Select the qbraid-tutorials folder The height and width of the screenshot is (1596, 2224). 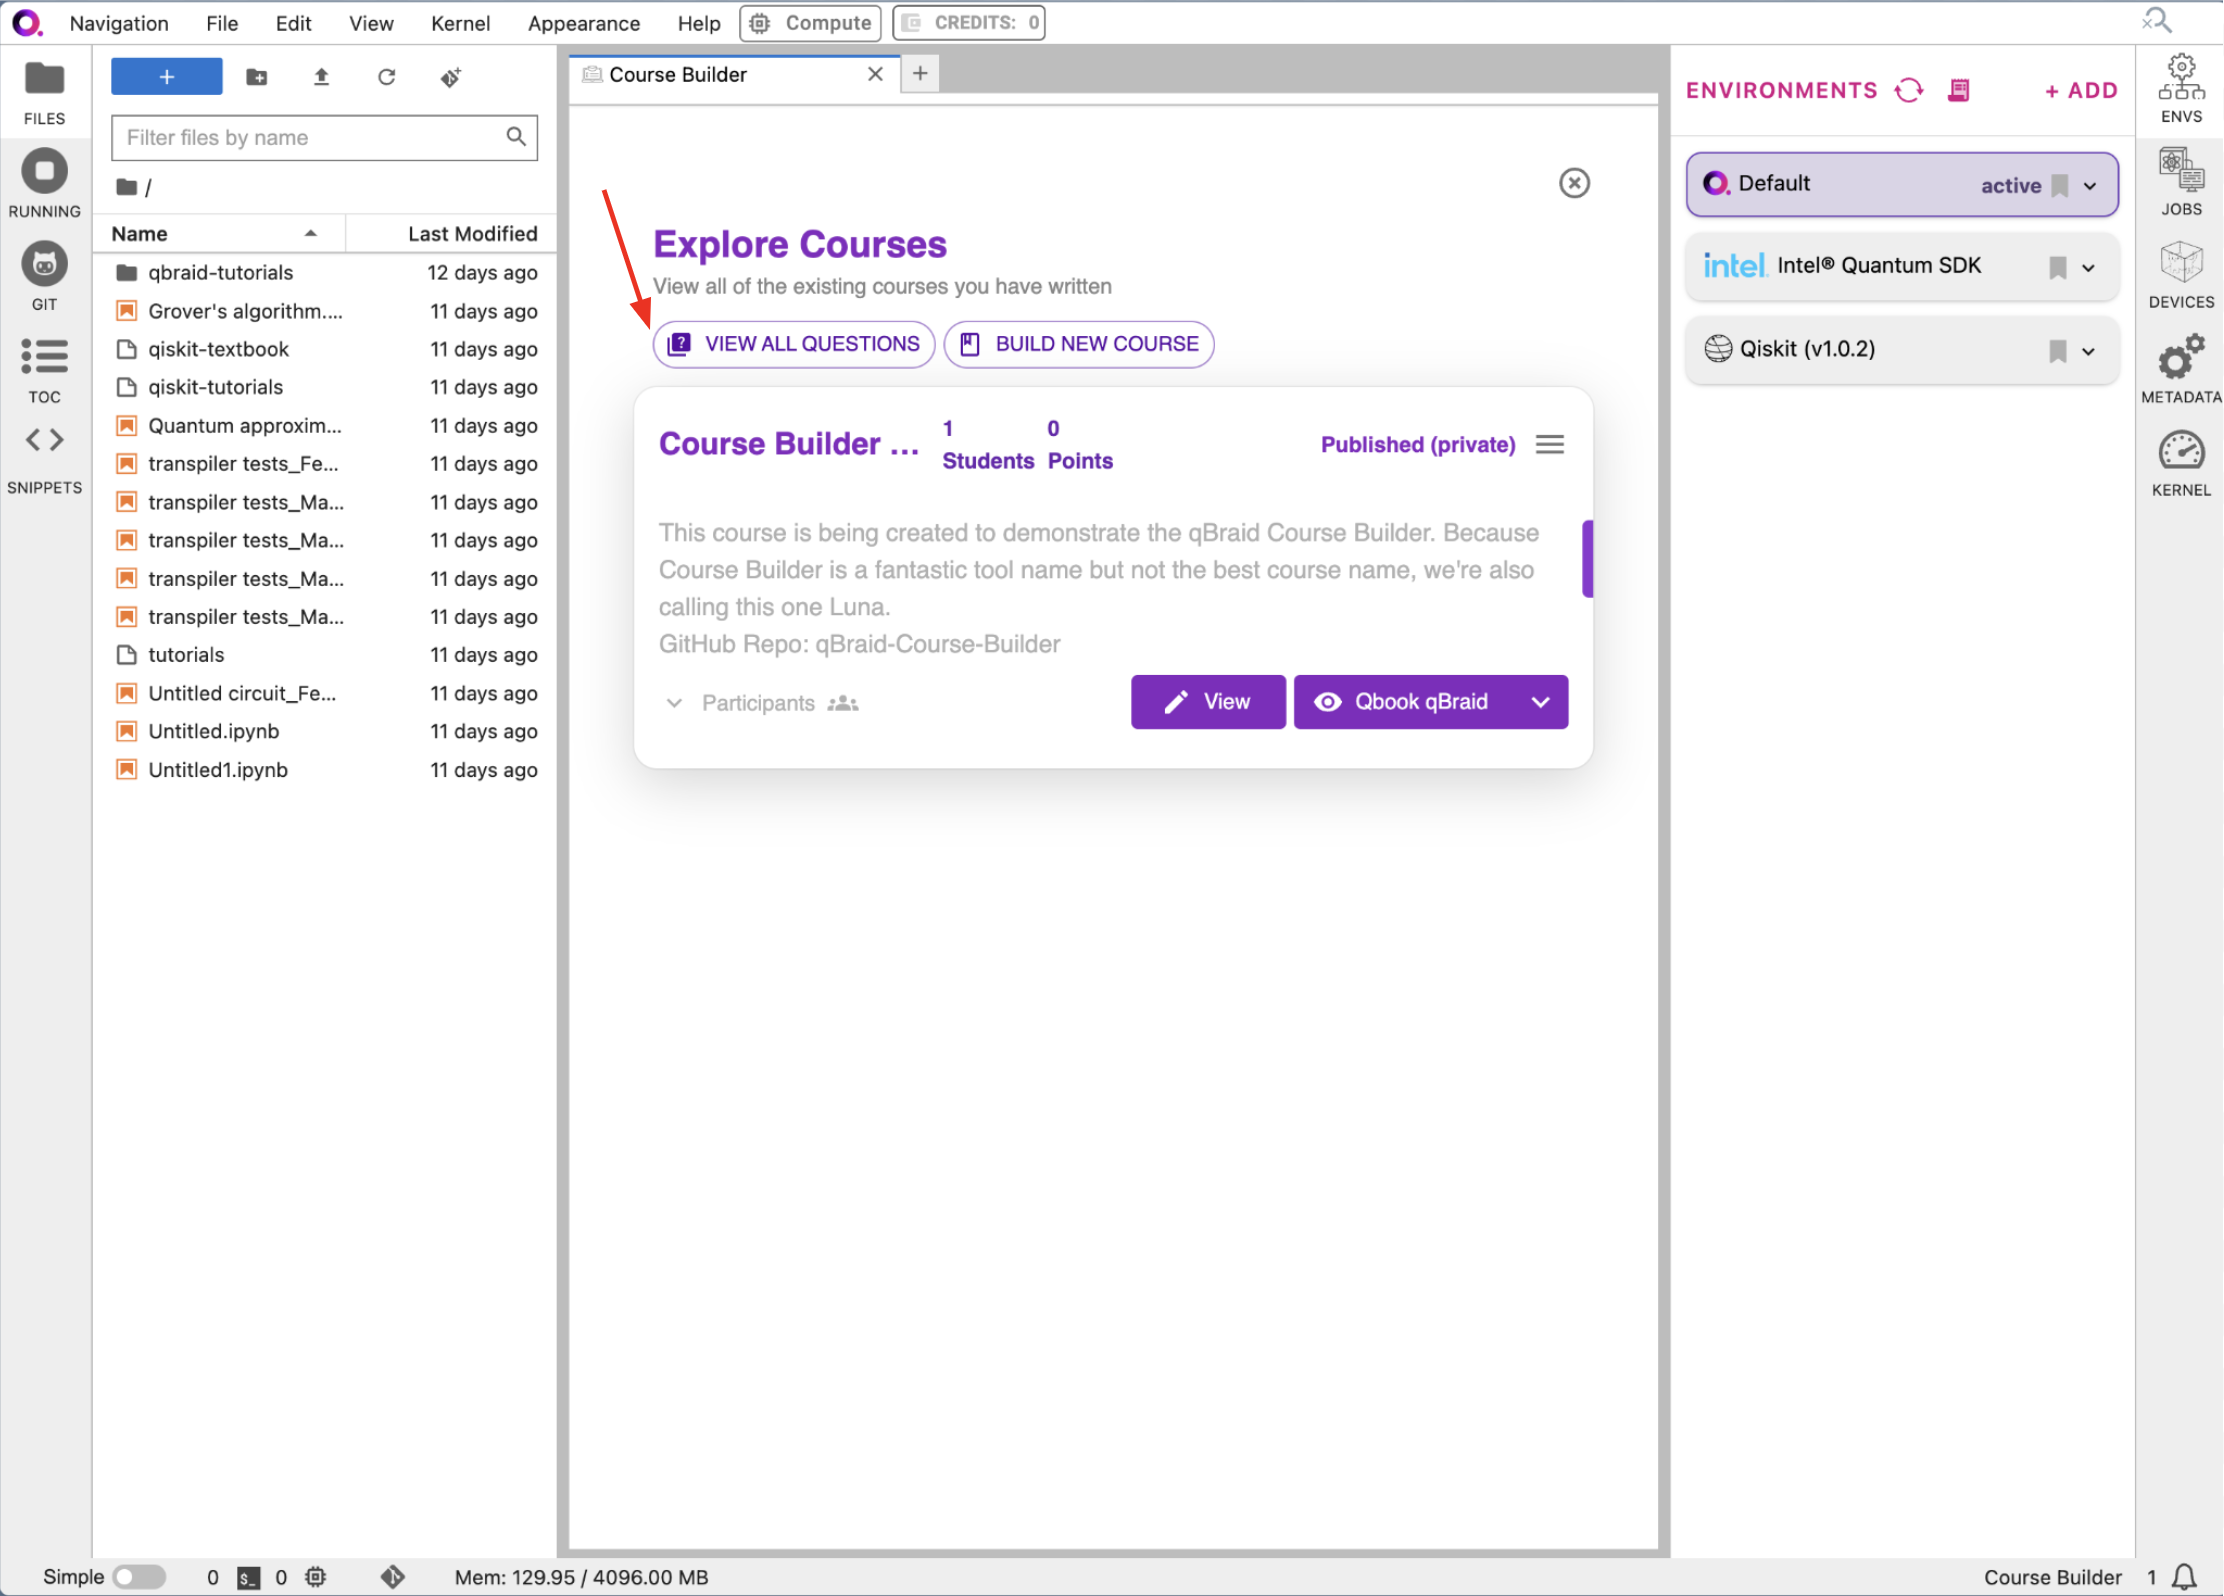pos(326,272)
